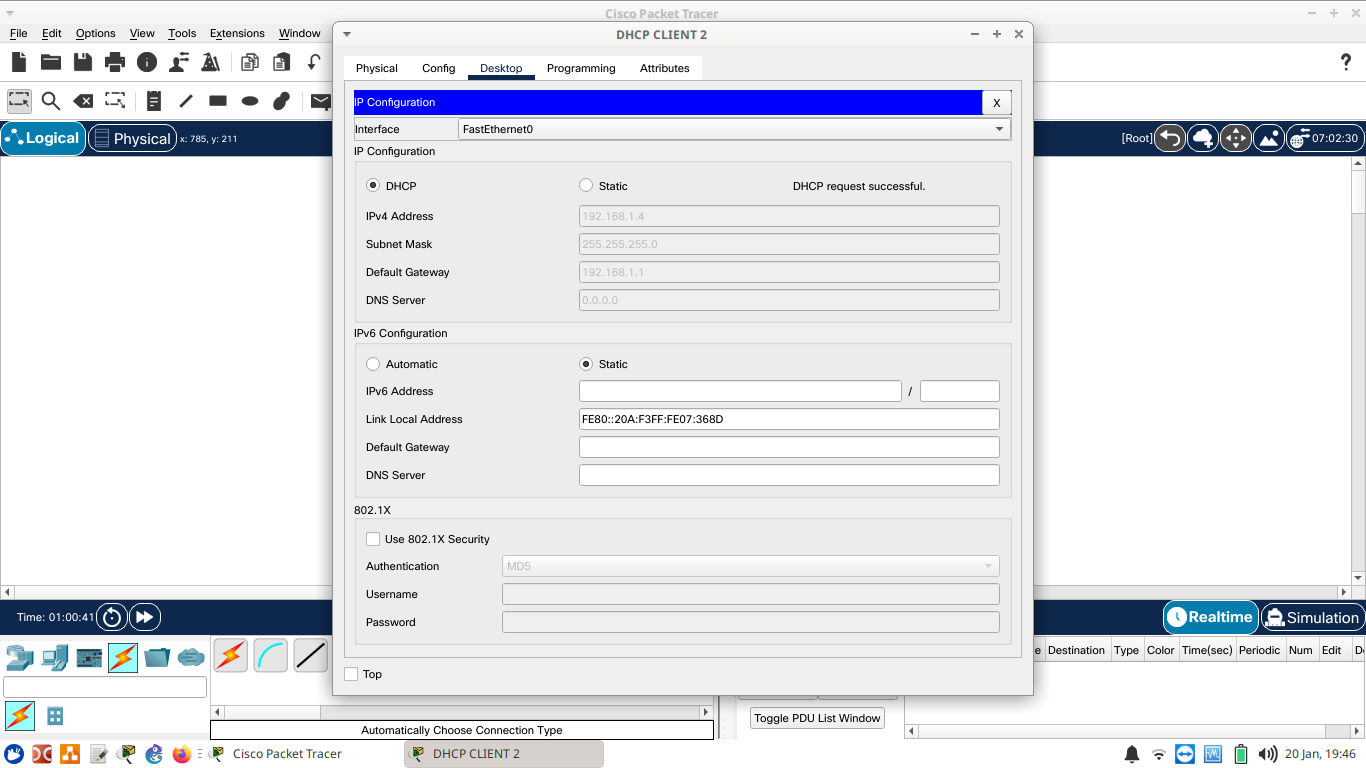Image resolution: width=1366 pixels, height=768 pixels.
Task: Click in the IPv6 Address field
Action: pyautogui.click(x=740, y=391)
